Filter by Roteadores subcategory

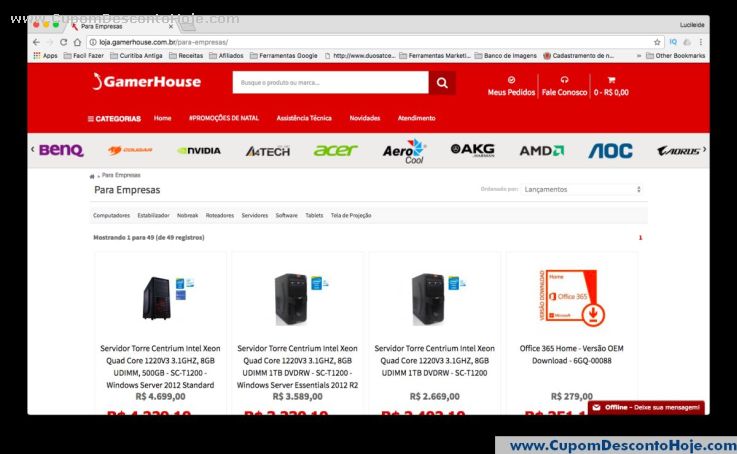click(x=220, y=216)
